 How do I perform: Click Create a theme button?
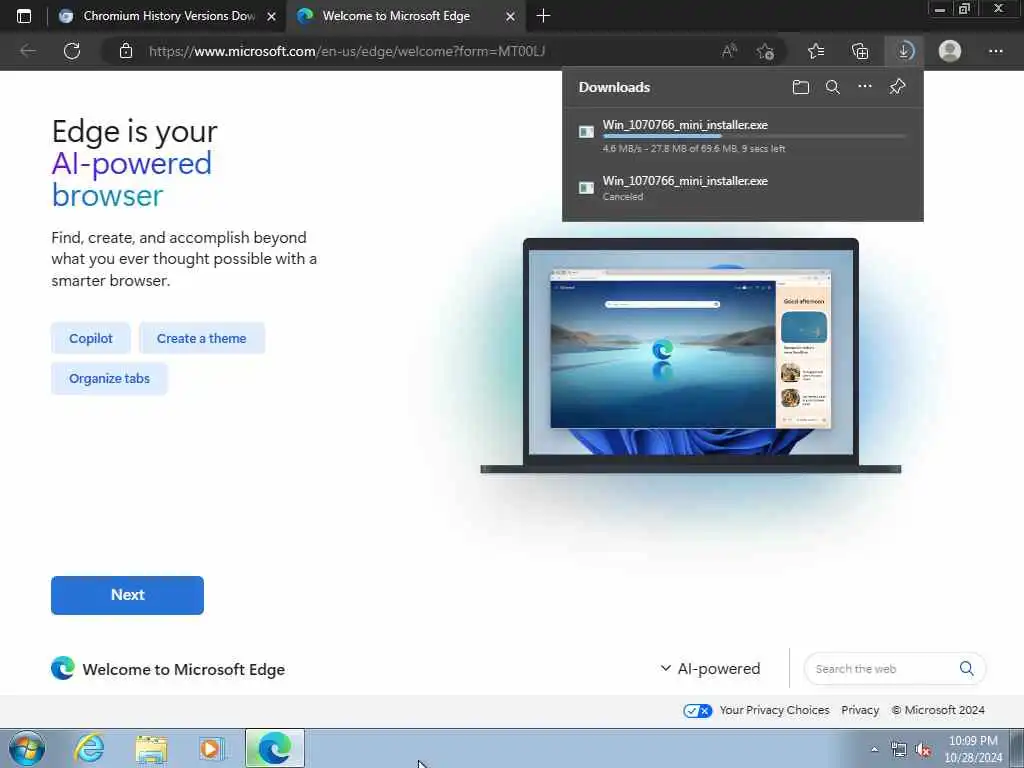click(201, 338)
